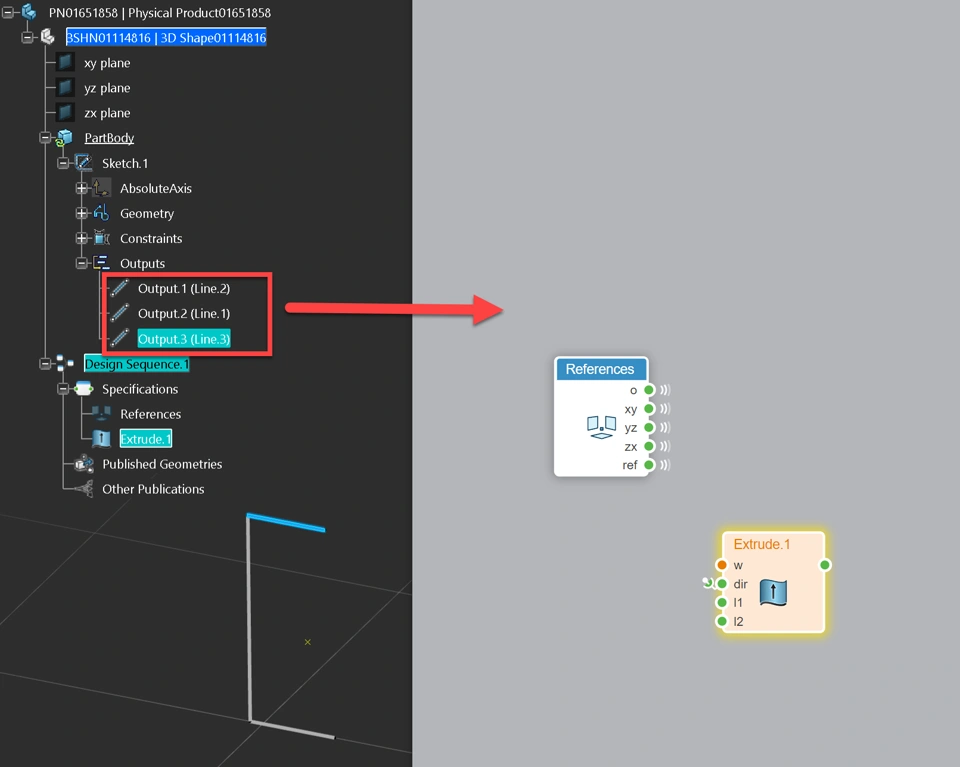
Task: Collapse the Specifications node
Action: [x=63, y=389]
